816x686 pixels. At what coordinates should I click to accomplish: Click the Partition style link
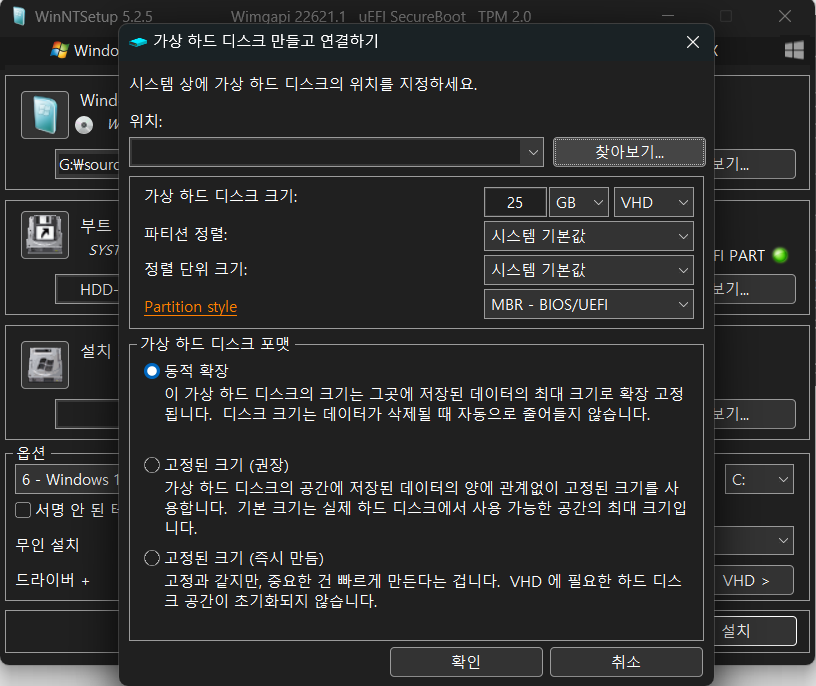[x=190, y=307]
